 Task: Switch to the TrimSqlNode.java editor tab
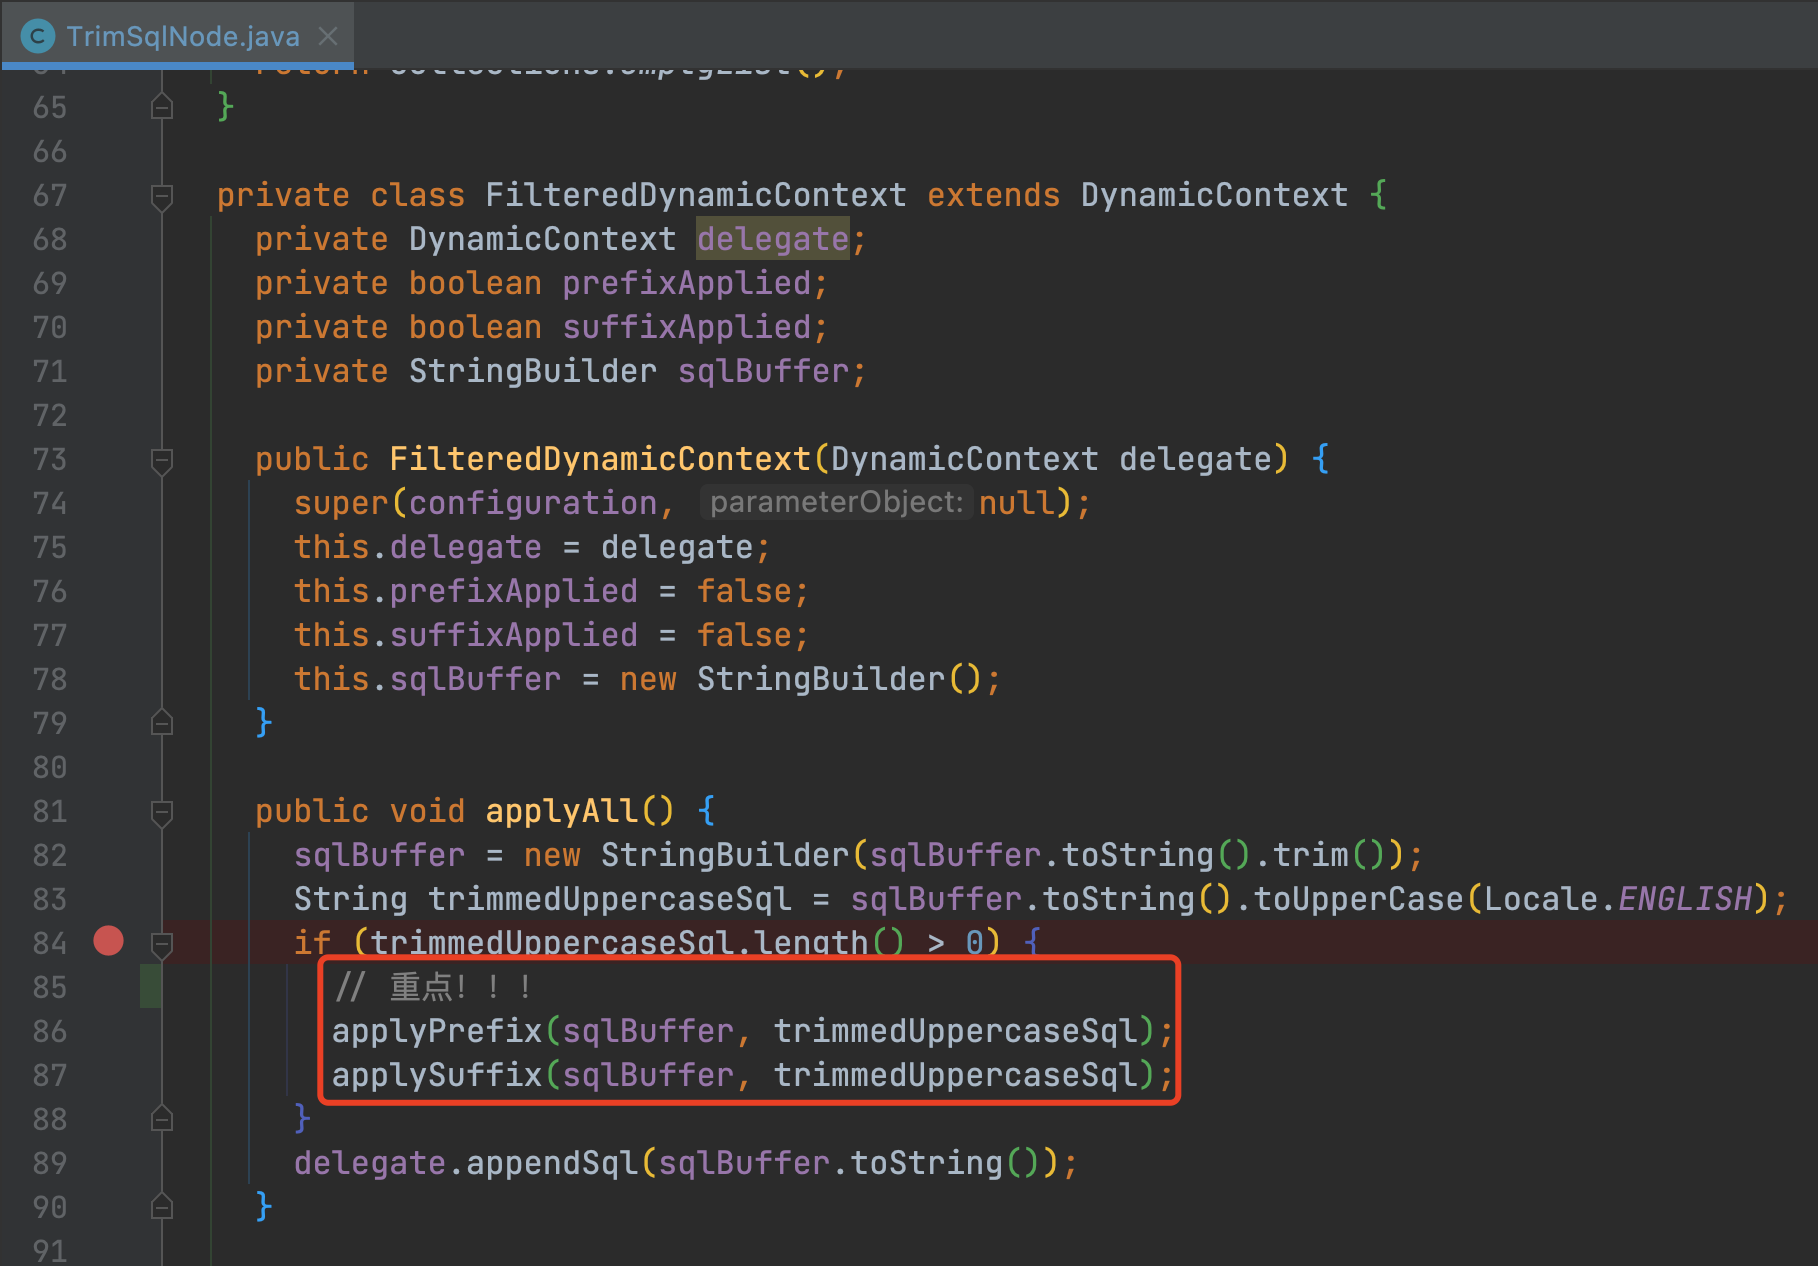[x=178, y=36]
